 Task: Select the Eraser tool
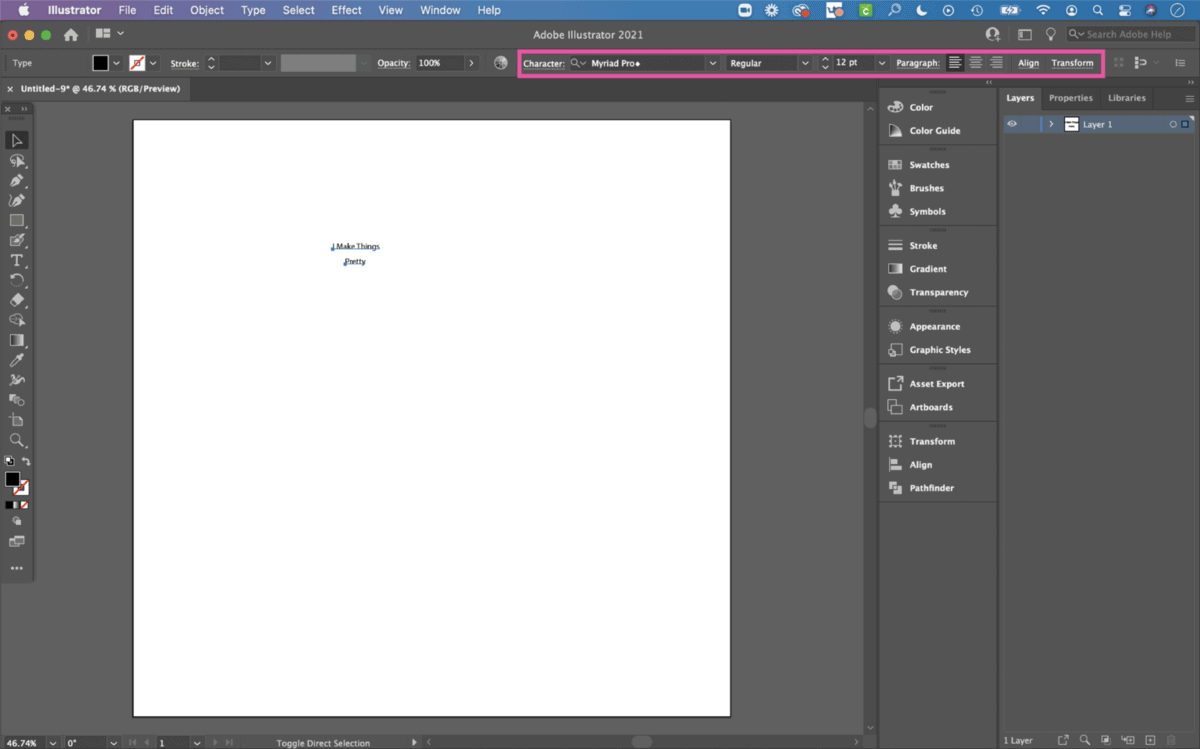(x=17, y=301)
